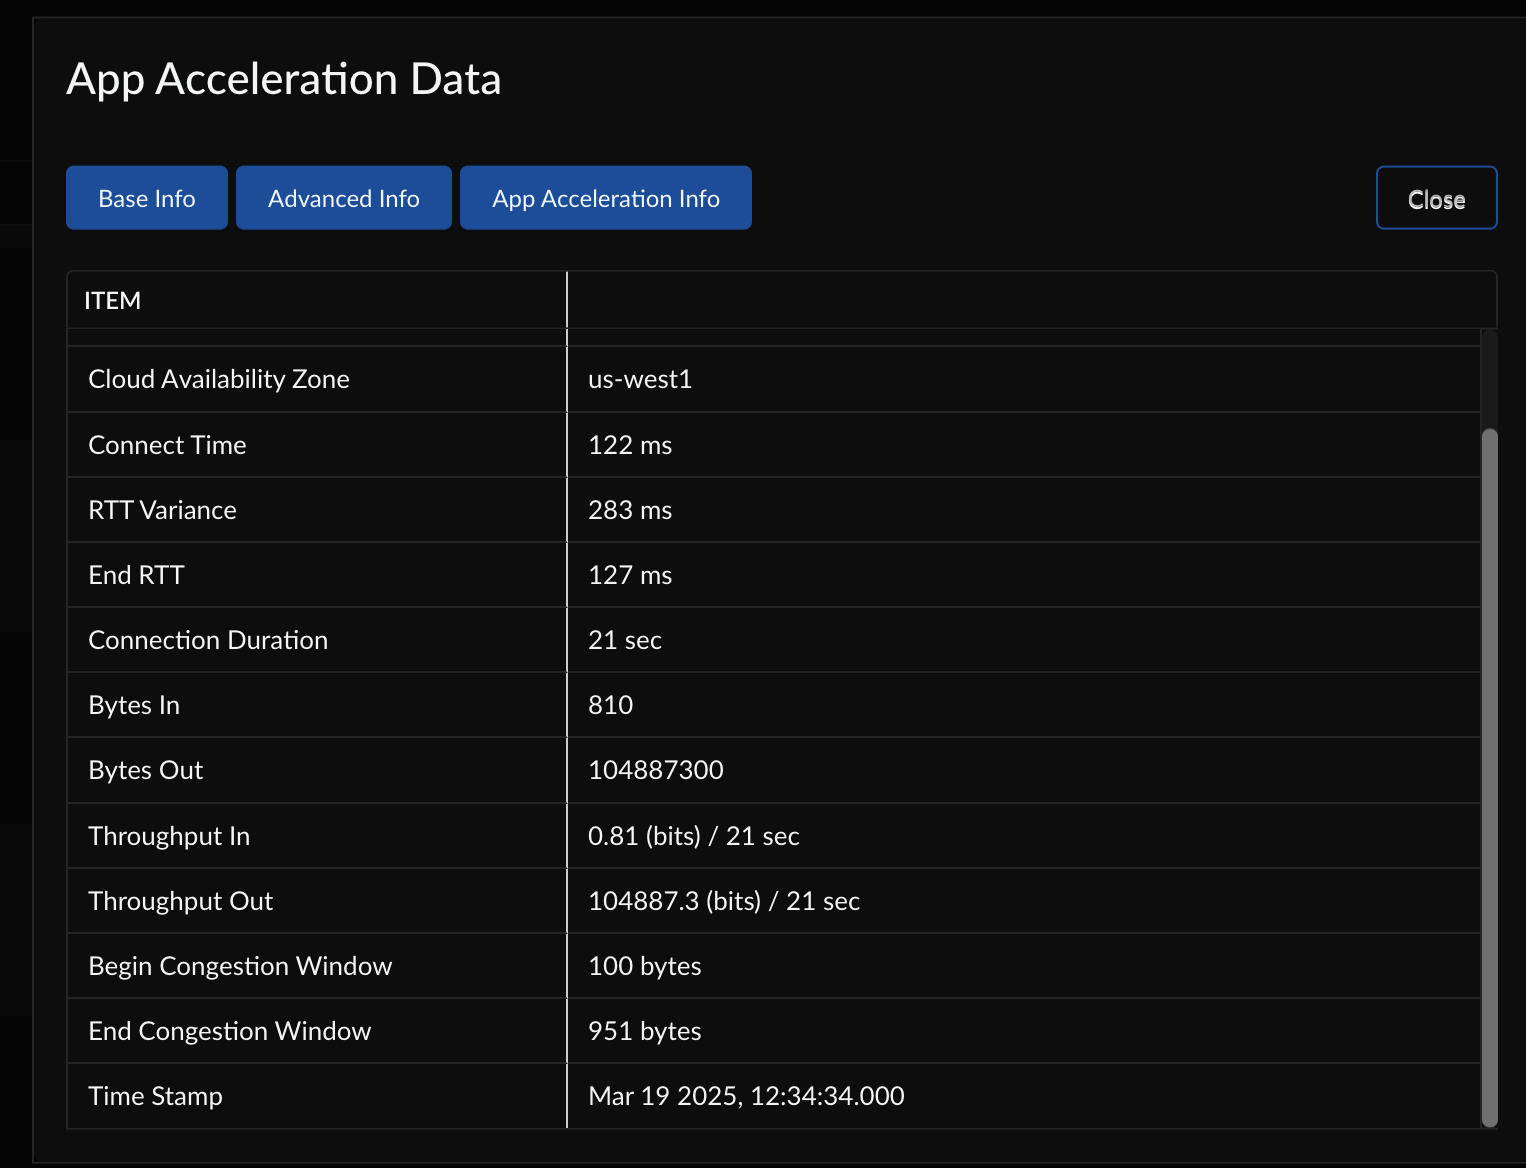Select the End Congestion Window value 951 bytes

644,1031
